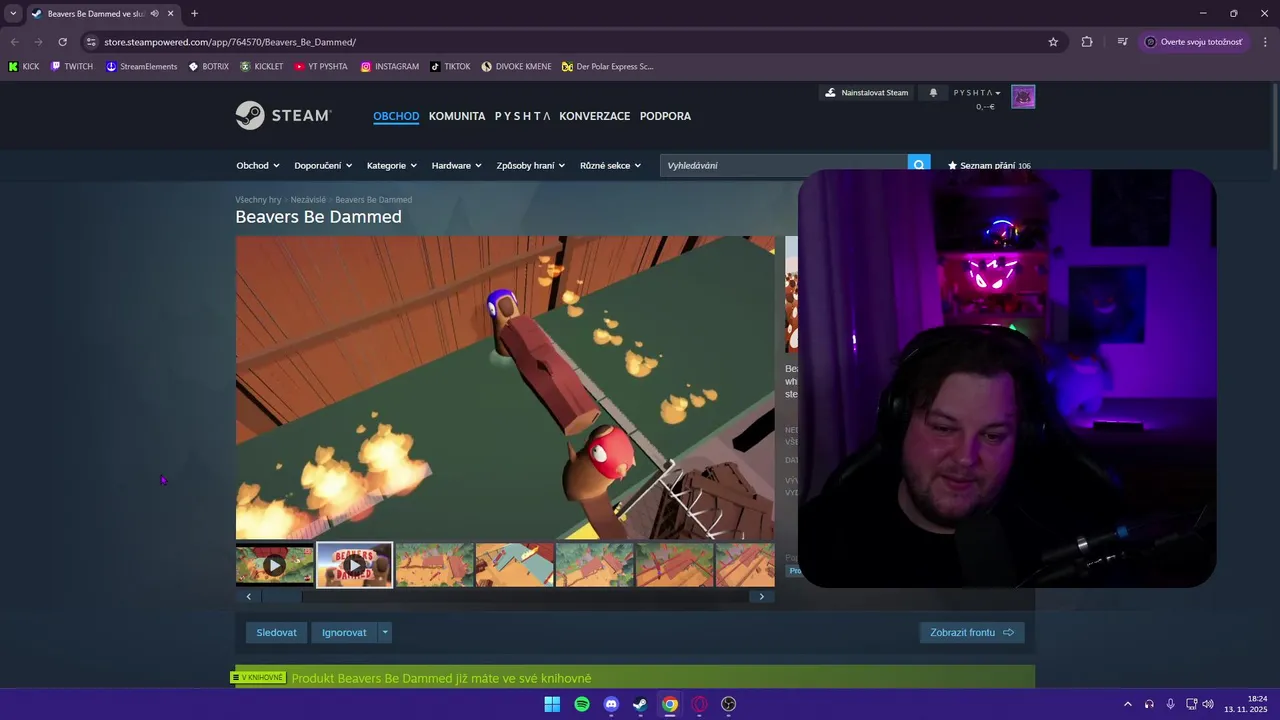Play the Beavers Dammed logo trailer thumbnail
This screenshot has height=720, width=1280.
coord(354,565)
